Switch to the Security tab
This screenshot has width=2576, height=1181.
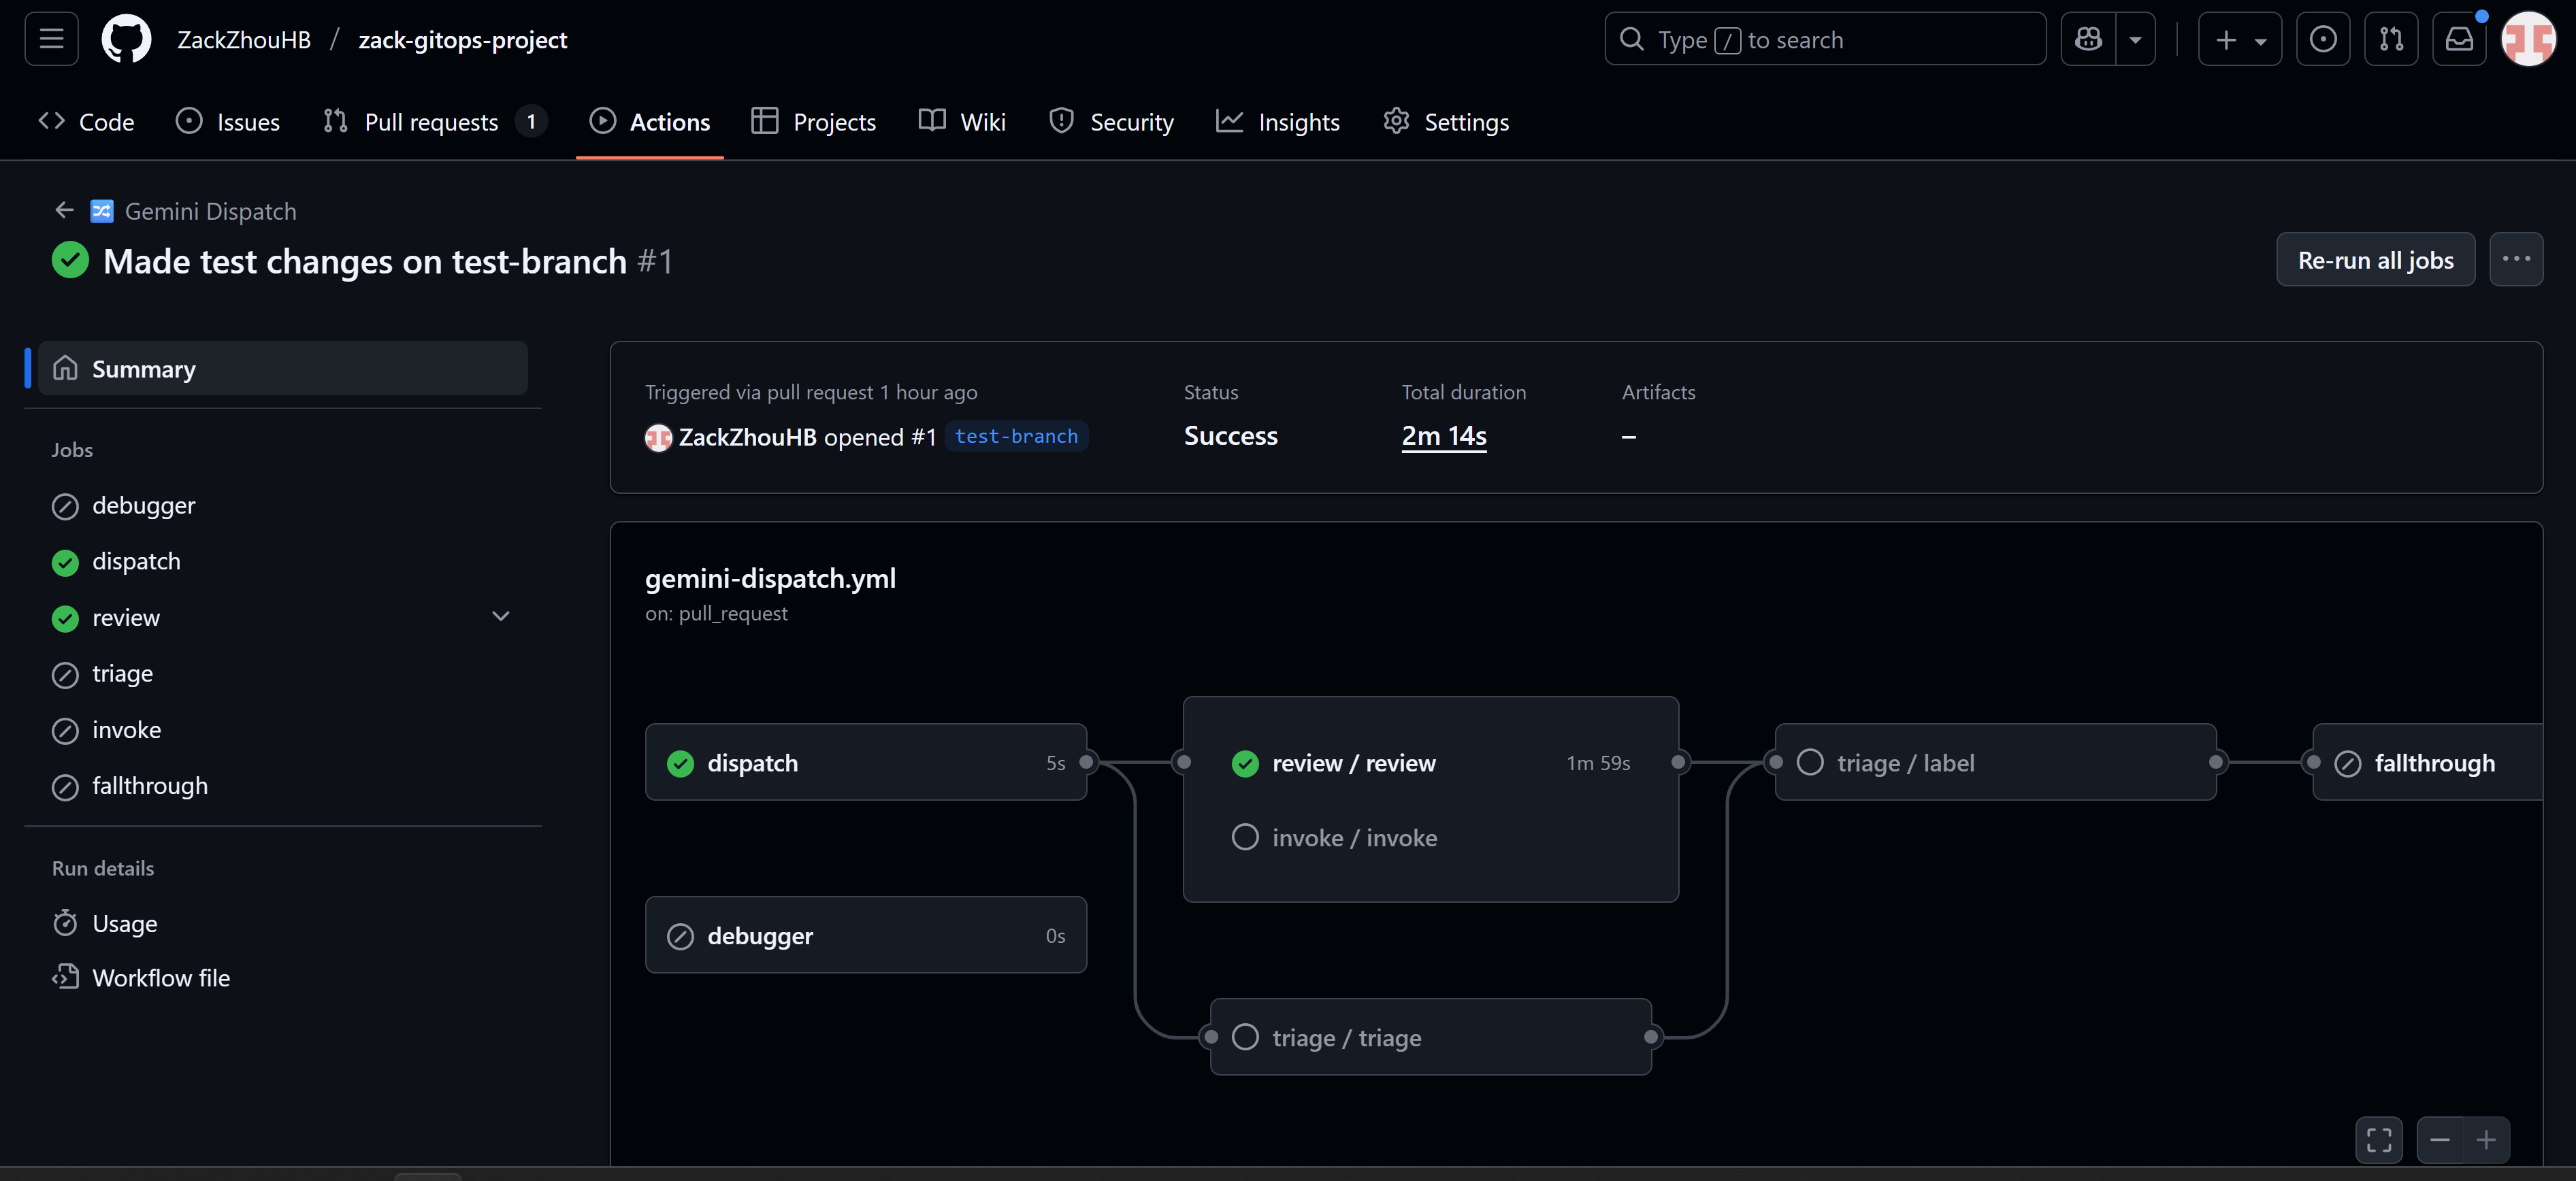coord(1111,122)
